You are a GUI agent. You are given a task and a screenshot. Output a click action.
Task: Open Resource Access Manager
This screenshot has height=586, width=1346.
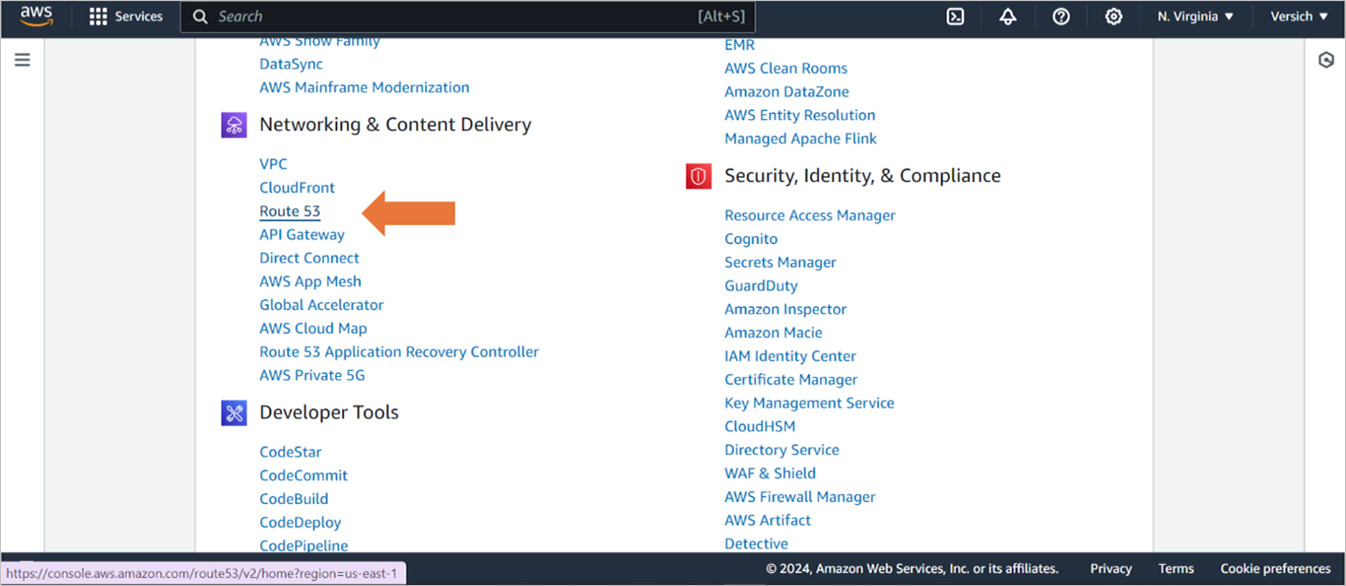[810, 216]
